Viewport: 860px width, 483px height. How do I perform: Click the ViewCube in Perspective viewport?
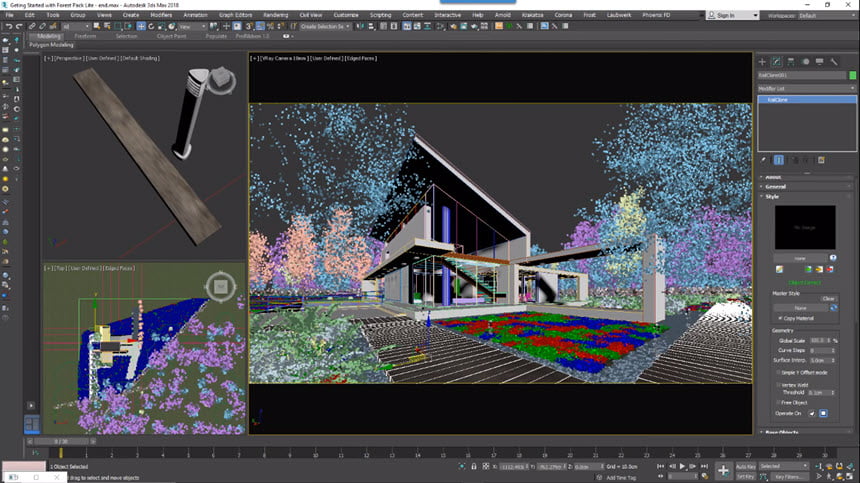pyautogui.click(x=221, y=80)
